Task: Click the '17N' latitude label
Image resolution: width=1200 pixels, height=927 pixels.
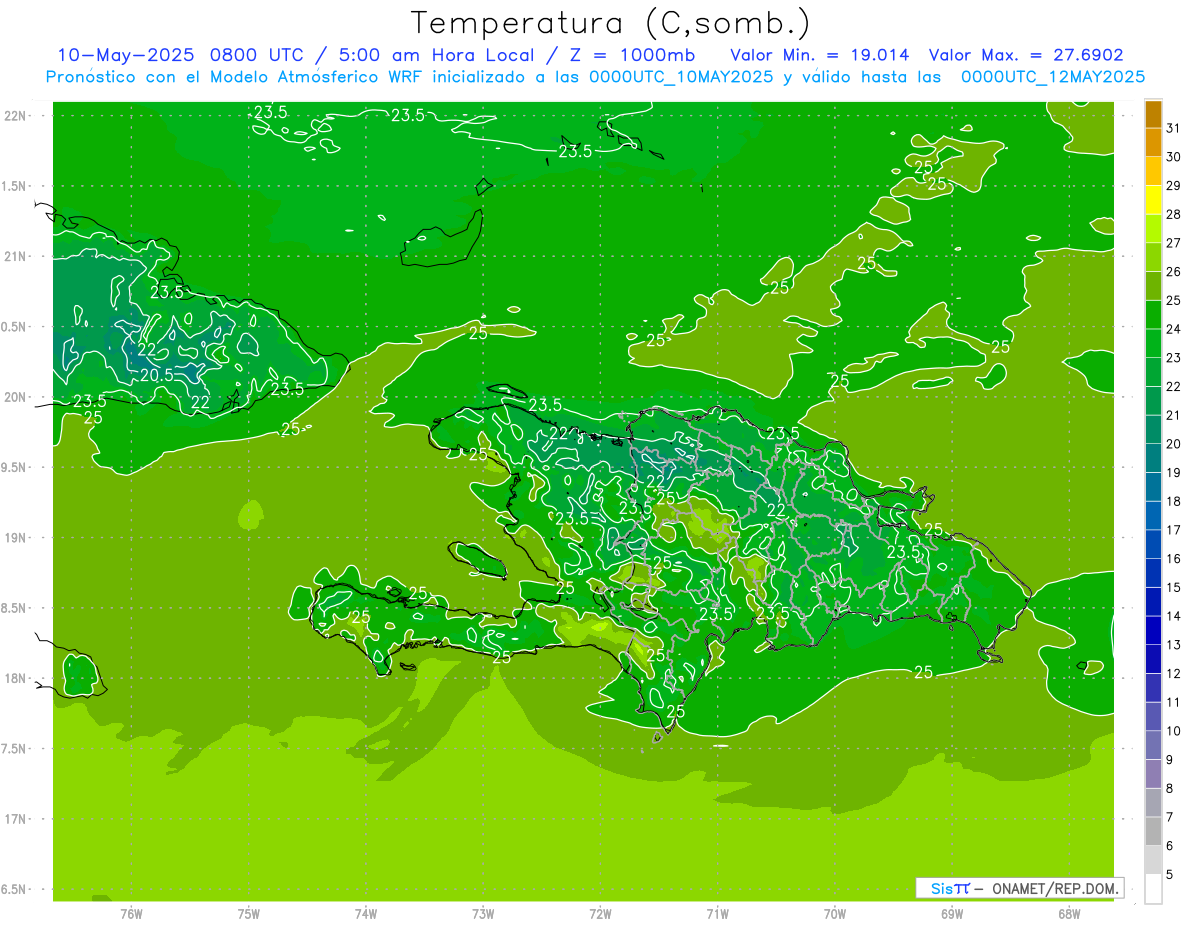Action: (16, 819)
